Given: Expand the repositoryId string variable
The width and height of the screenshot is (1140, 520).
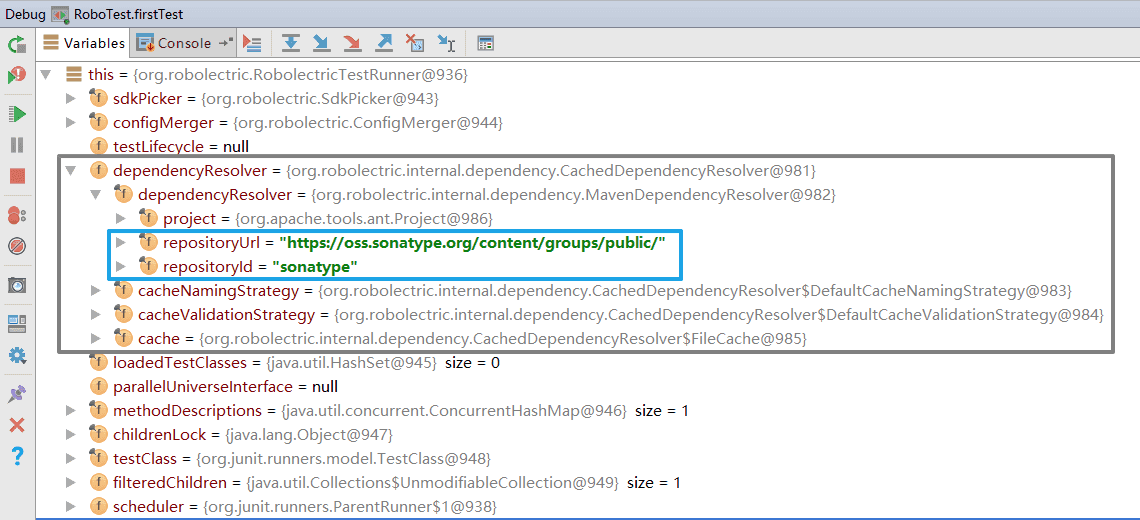Looking at the screenshot, I should 121,266.
